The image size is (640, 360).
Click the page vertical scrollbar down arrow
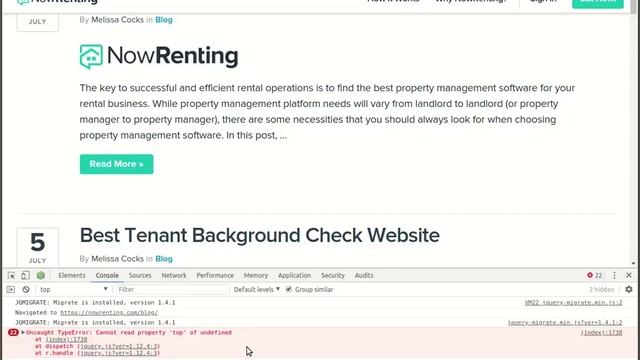click(633, 264)
